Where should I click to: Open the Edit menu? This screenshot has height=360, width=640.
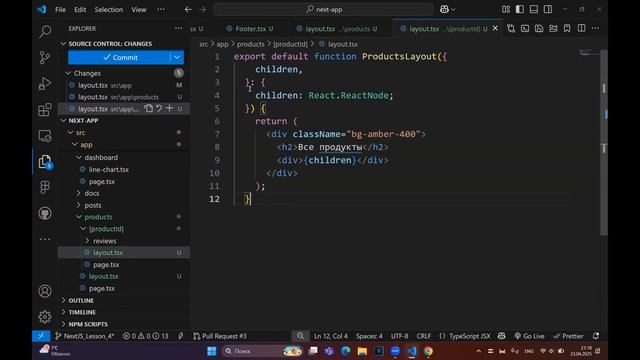coord(80,9)
